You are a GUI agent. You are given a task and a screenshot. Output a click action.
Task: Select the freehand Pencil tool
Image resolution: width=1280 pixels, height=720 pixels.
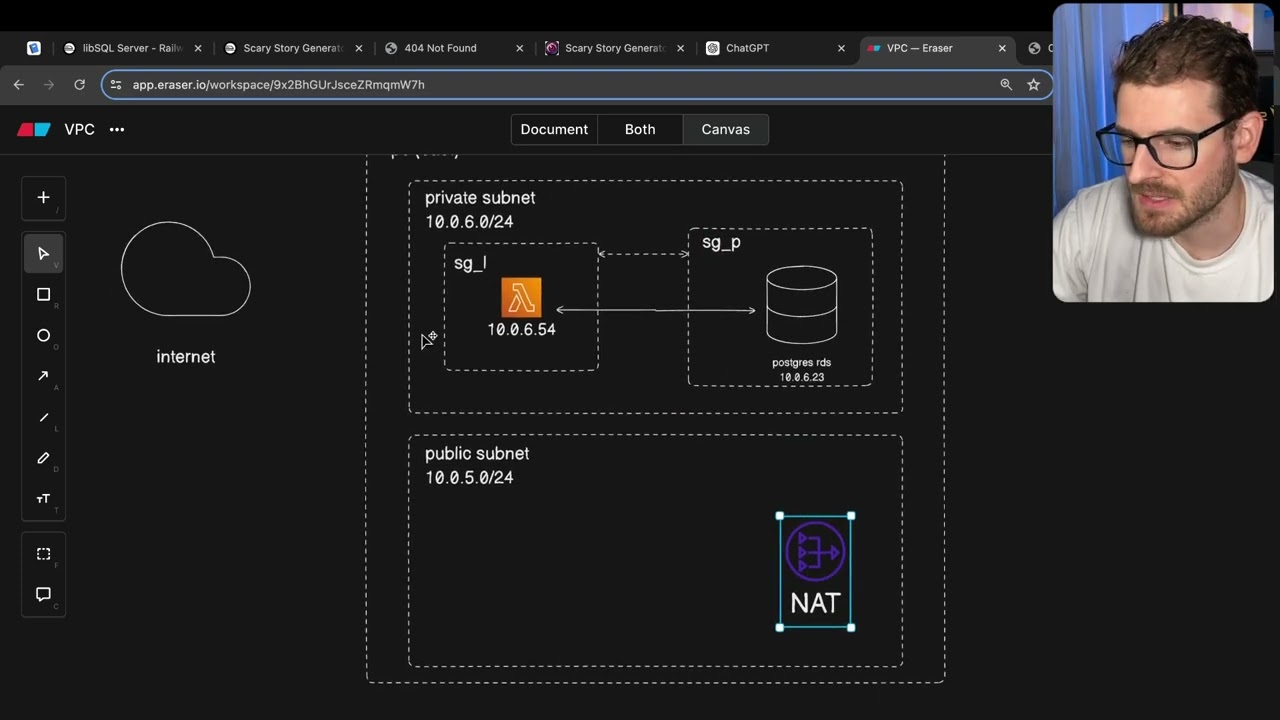pyautogui.click(x=43, y=458)
